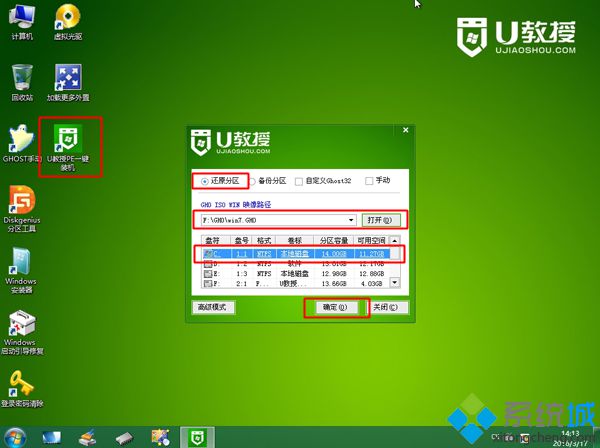Viewport: 600px width, 448px height.
Task: Open the 回收站 recycle bin icon
Action: [22, 82]
